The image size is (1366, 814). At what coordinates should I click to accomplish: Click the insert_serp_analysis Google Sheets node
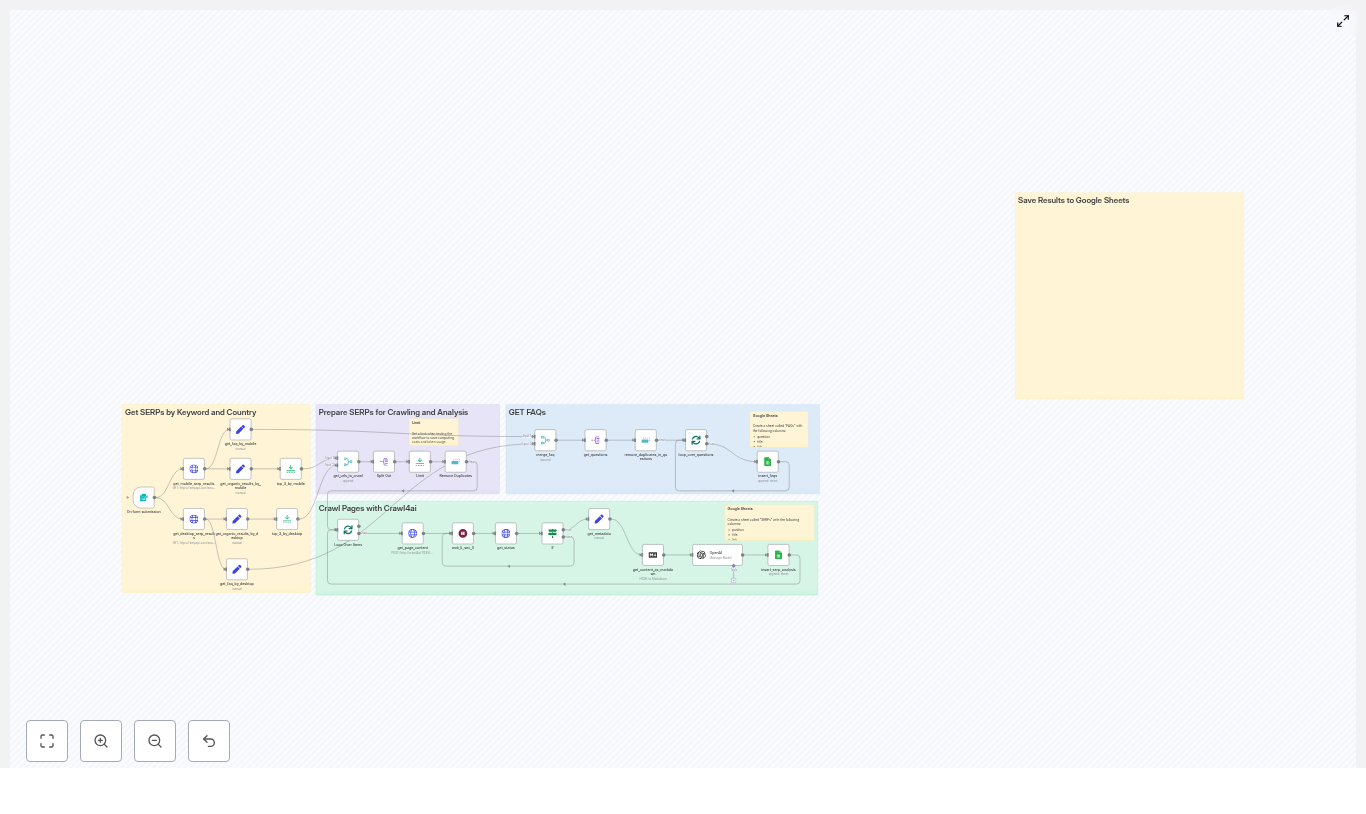[778, 555]
